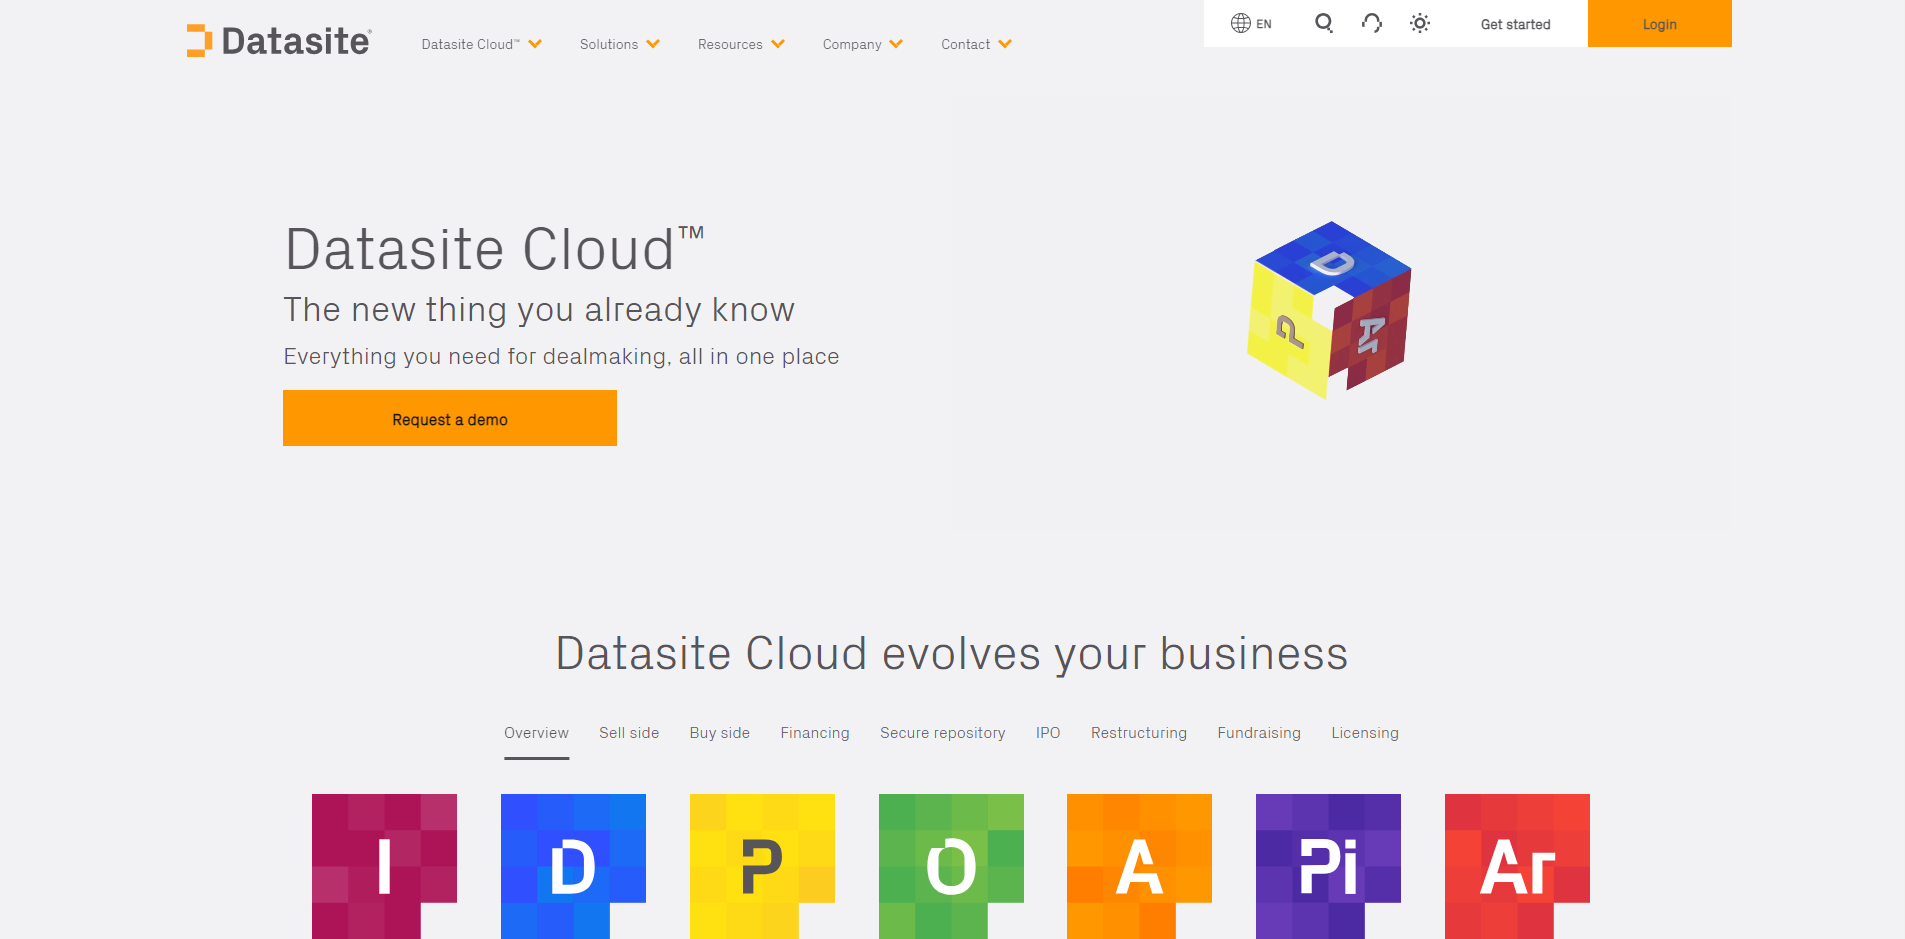Select the yellow P product tile

[x=762, y=866]
